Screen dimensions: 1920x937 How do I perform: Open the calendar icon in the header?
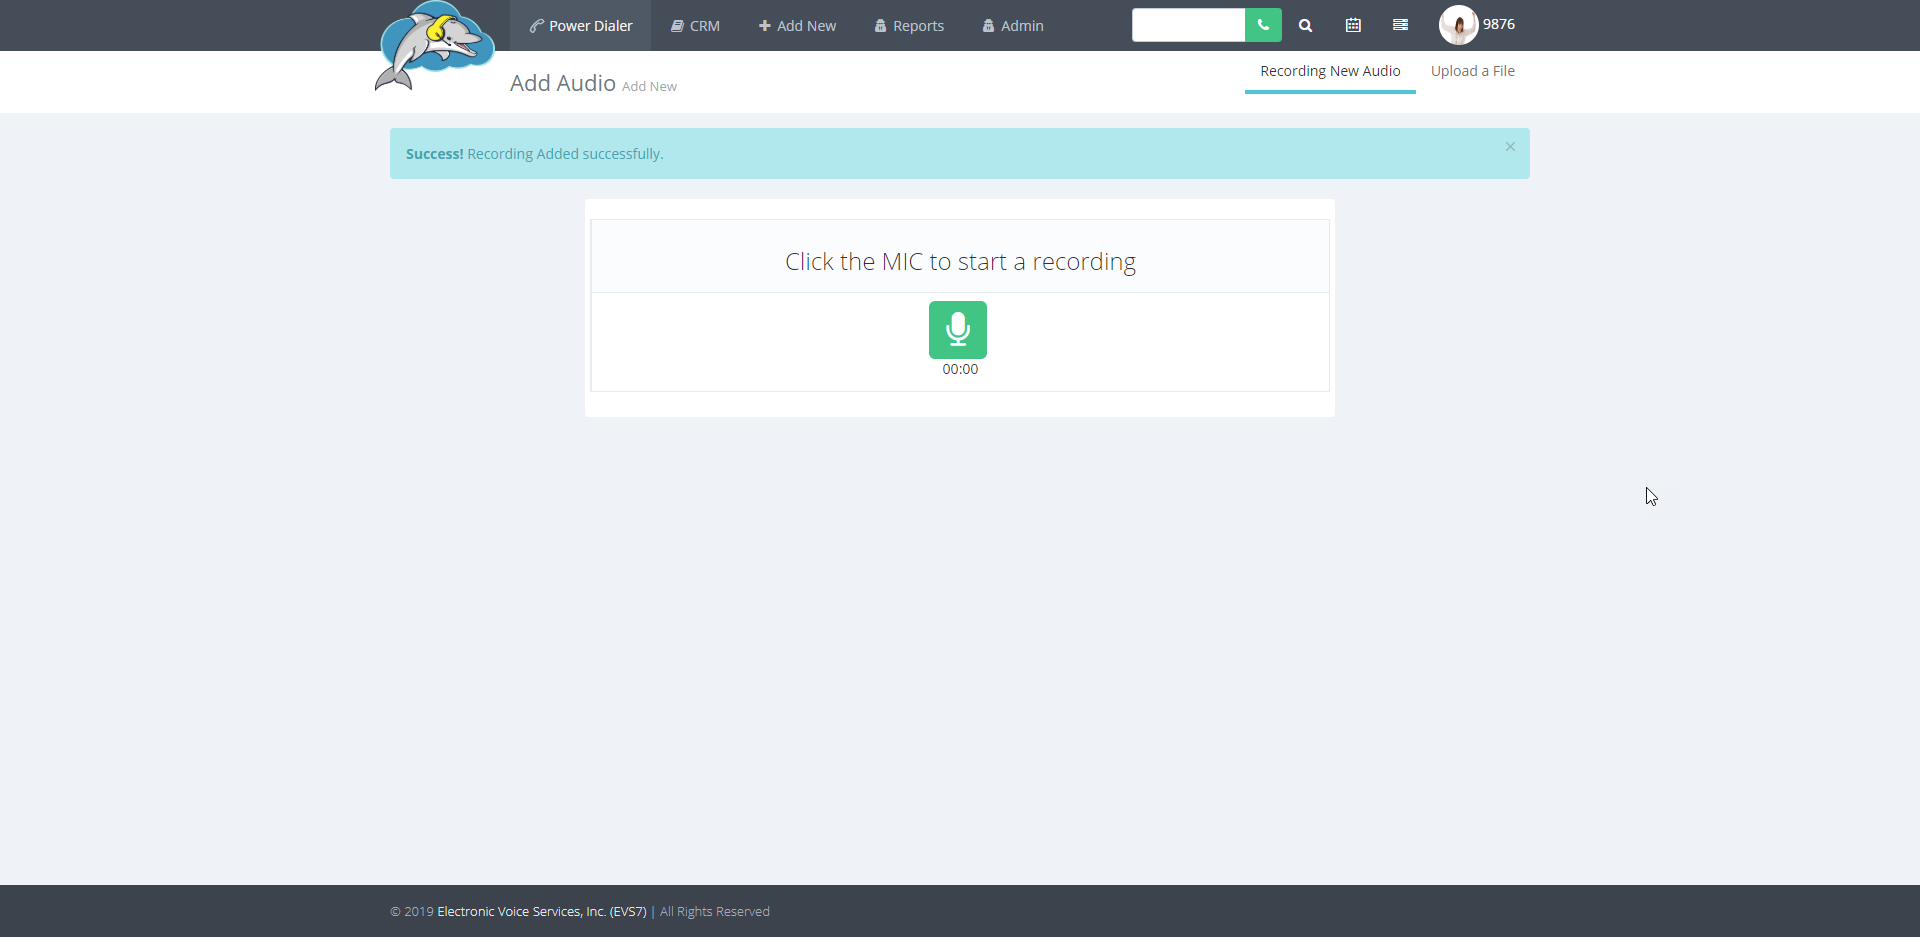tap(1353, 25)
